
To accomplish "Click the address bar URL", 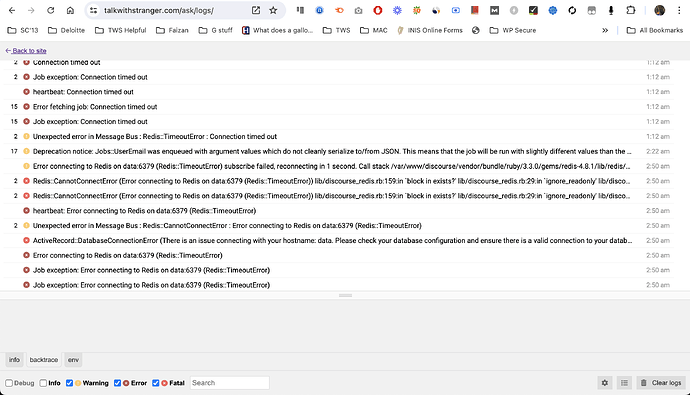I will [x=159, y=10].
